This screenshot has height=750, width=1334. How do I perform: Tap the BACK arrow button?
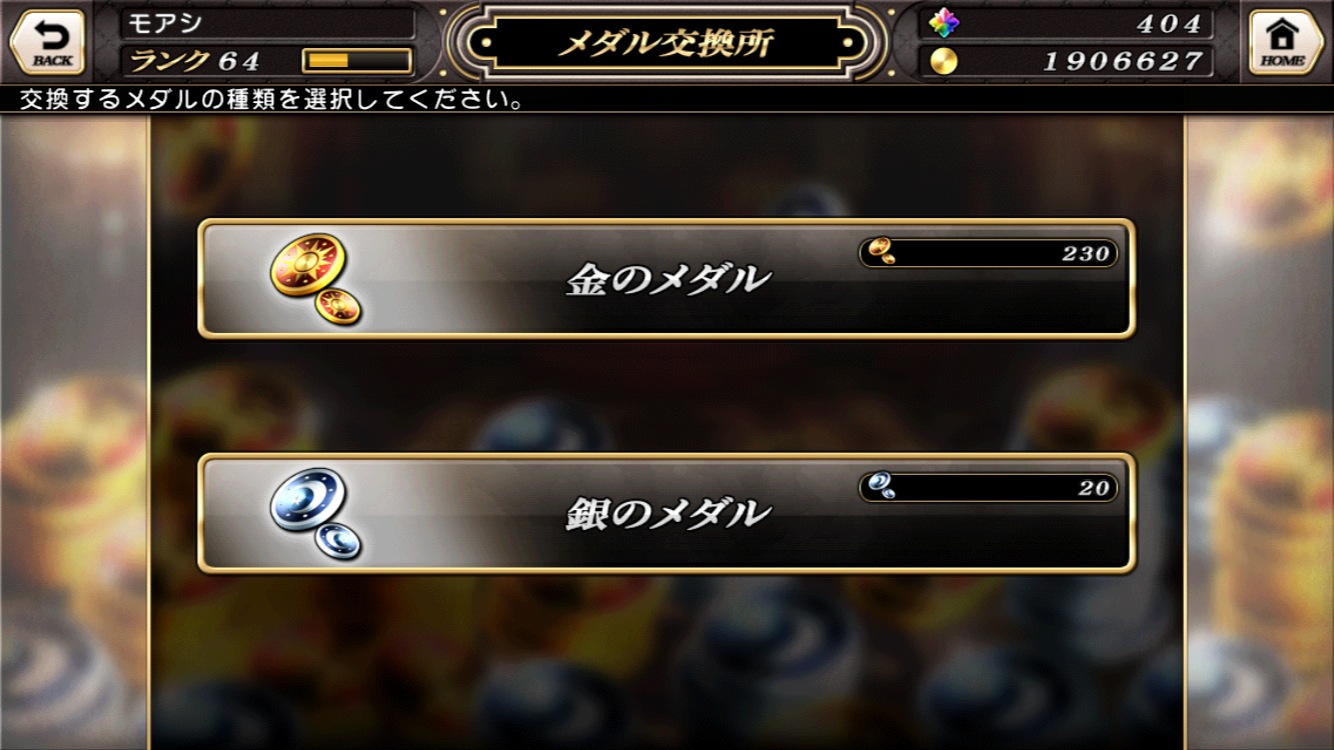tap(47, 42)
